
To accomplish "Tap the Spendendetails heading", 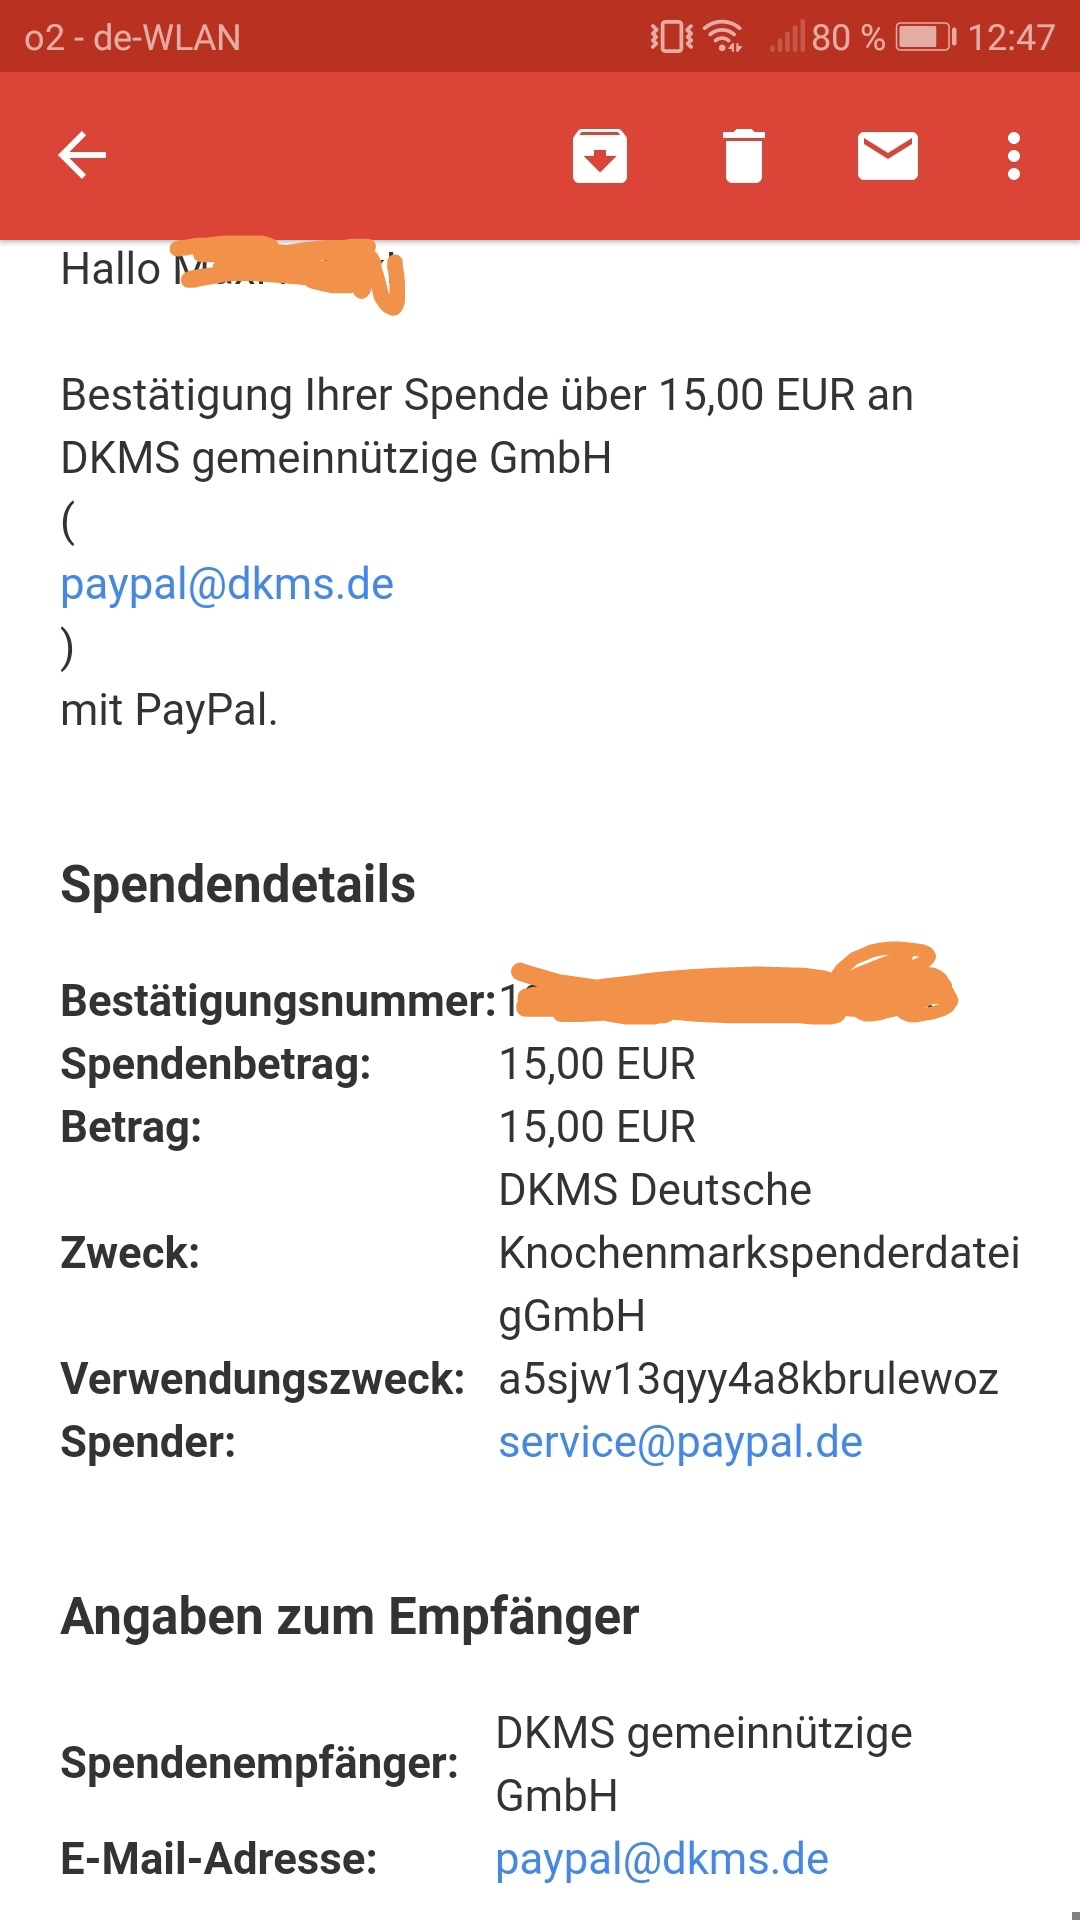I will [x=238, y=885].
